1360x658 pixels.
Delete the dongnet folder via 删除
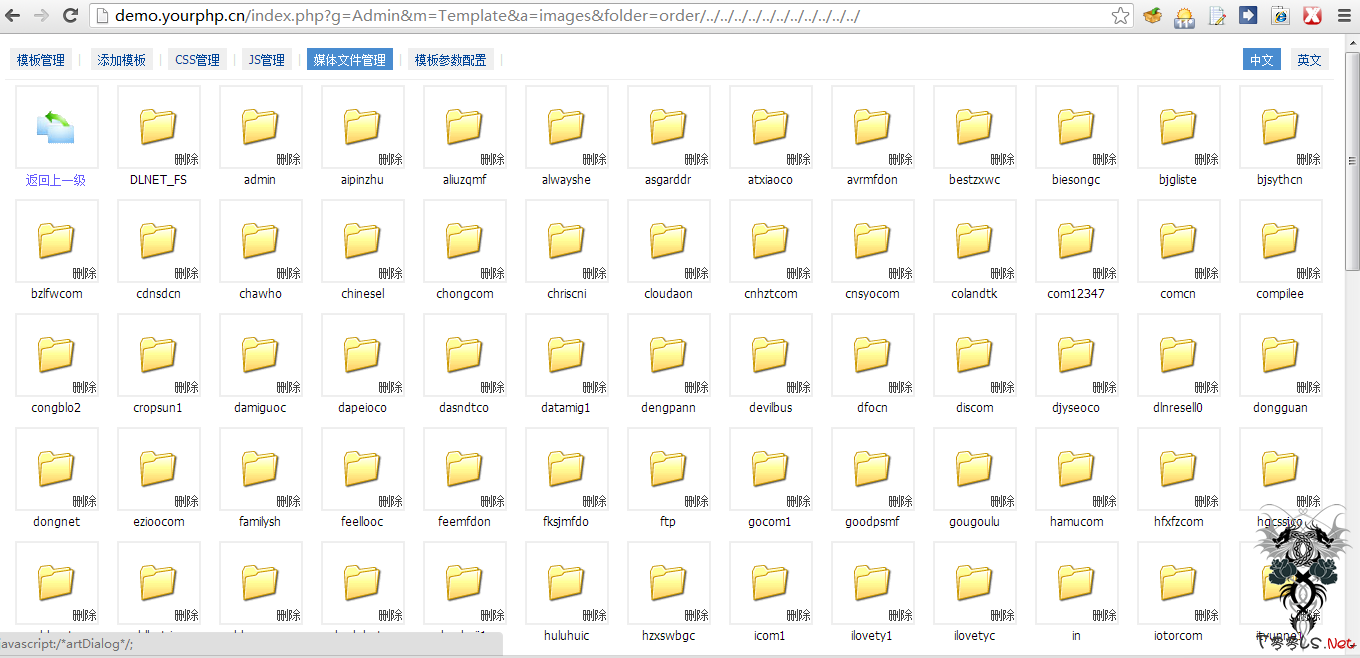click(85, 501)
